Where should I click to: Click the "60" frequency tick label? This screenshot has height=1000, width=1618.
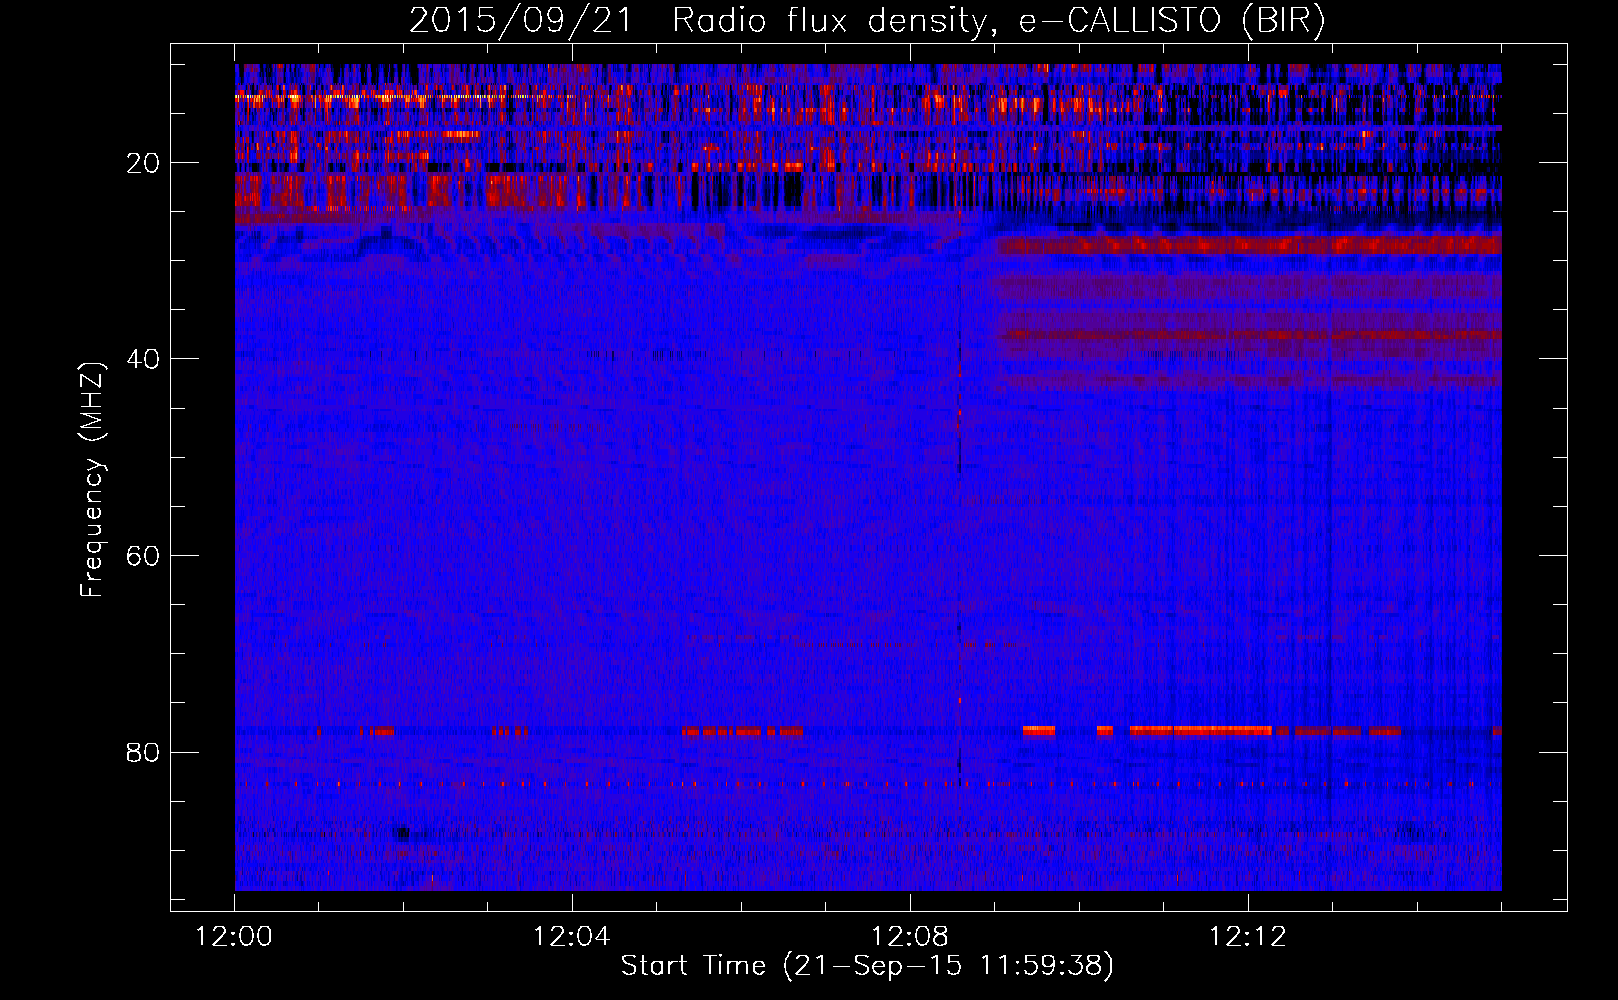144,555
